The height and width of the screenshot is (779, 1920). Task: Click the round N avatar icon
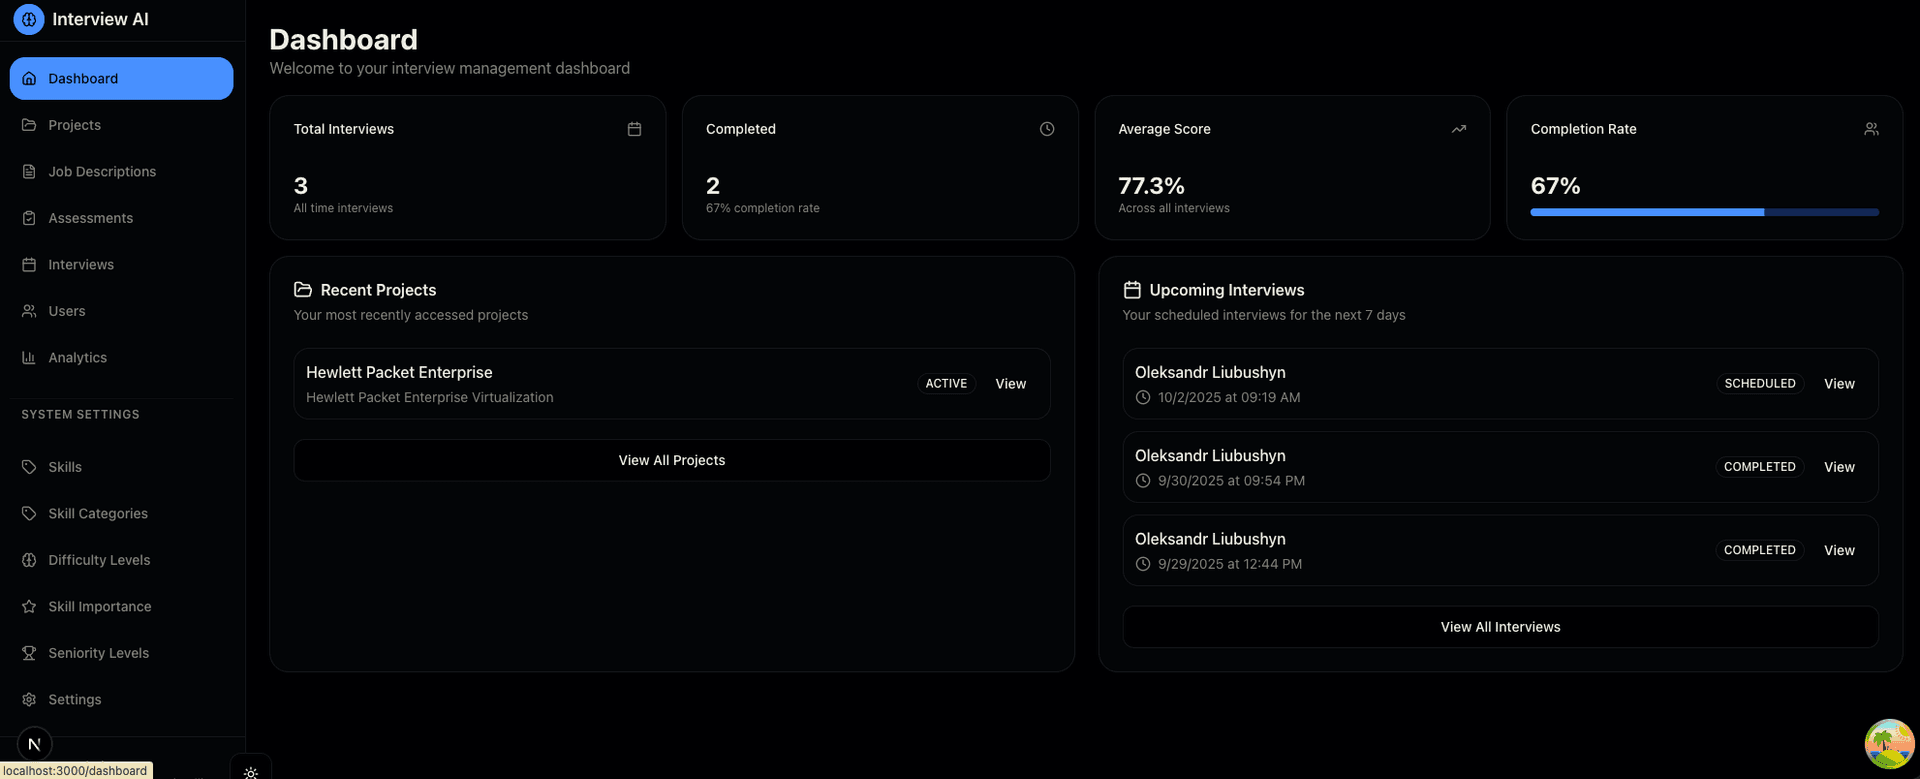[35, 744]
